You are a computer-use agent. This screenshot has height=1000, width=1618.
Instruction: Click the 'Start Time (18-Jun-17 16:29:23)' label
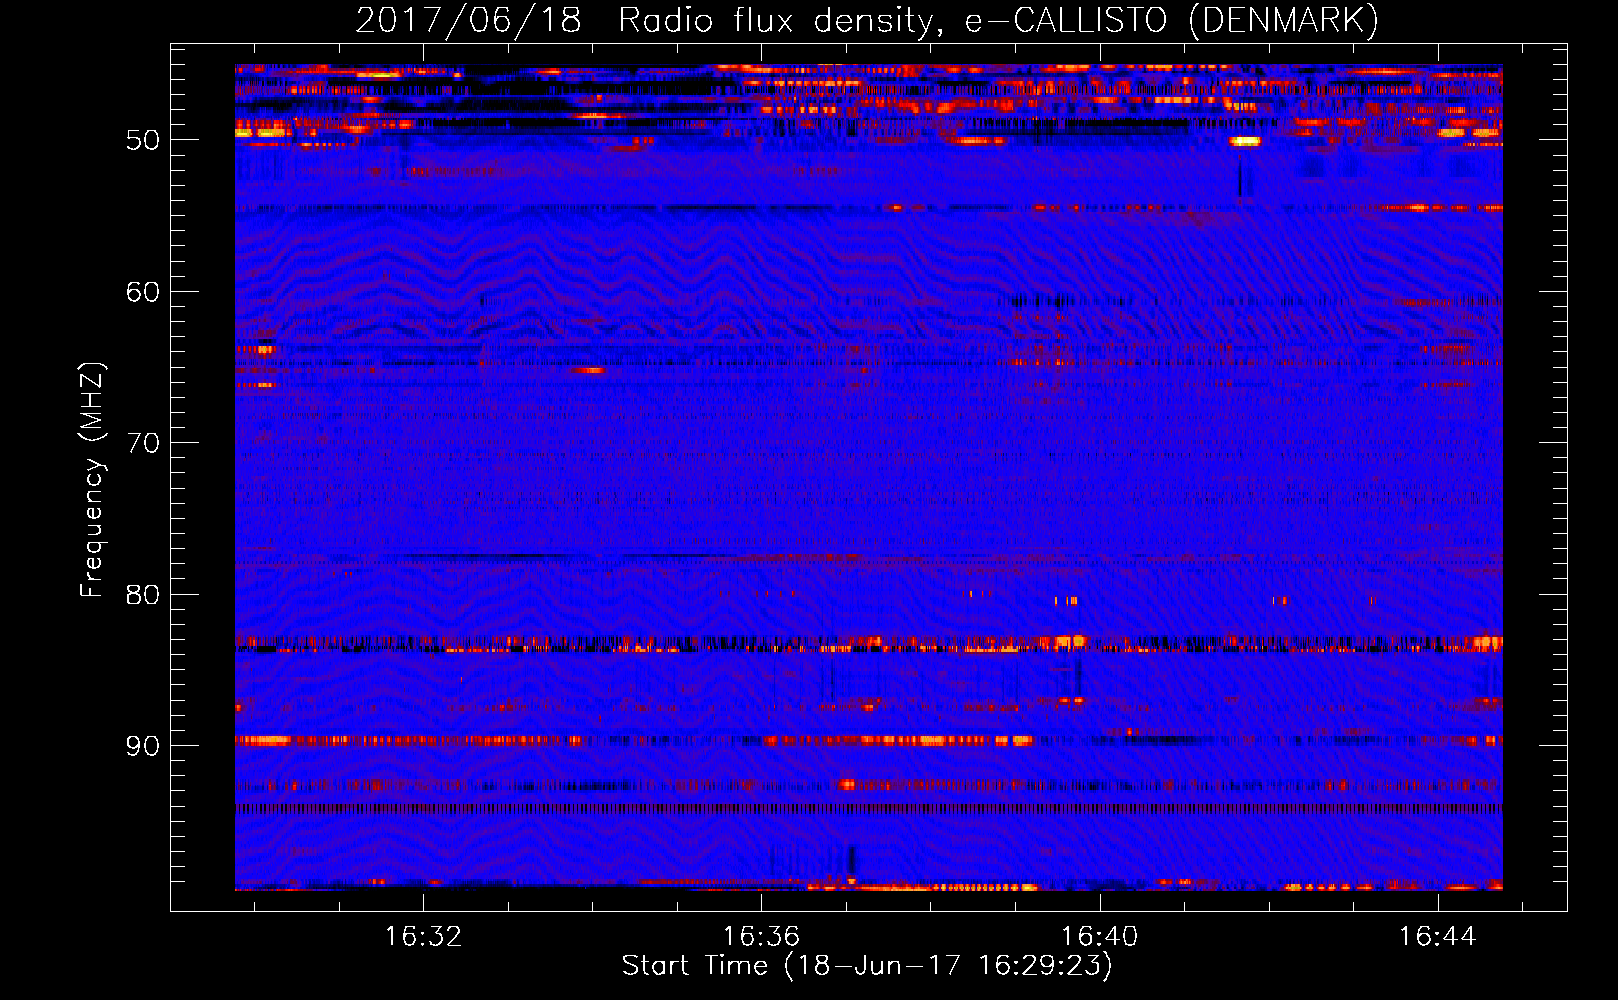point(867,966)
